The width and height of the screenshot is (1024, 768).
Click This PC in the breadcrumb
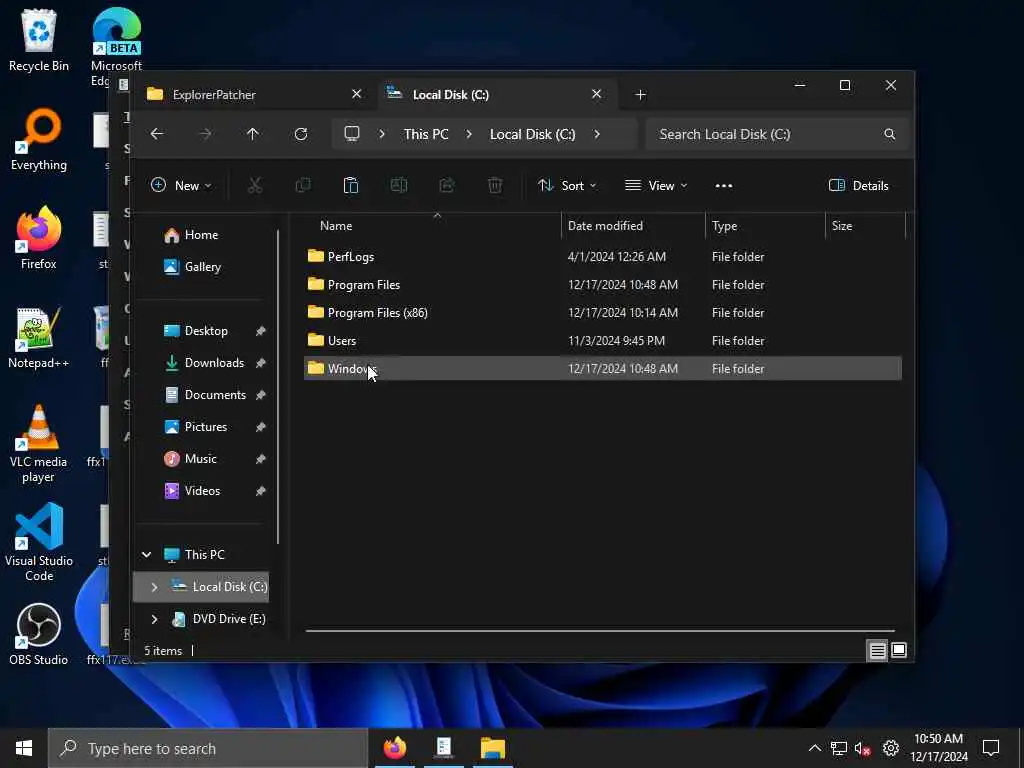[x=426, y=134]
